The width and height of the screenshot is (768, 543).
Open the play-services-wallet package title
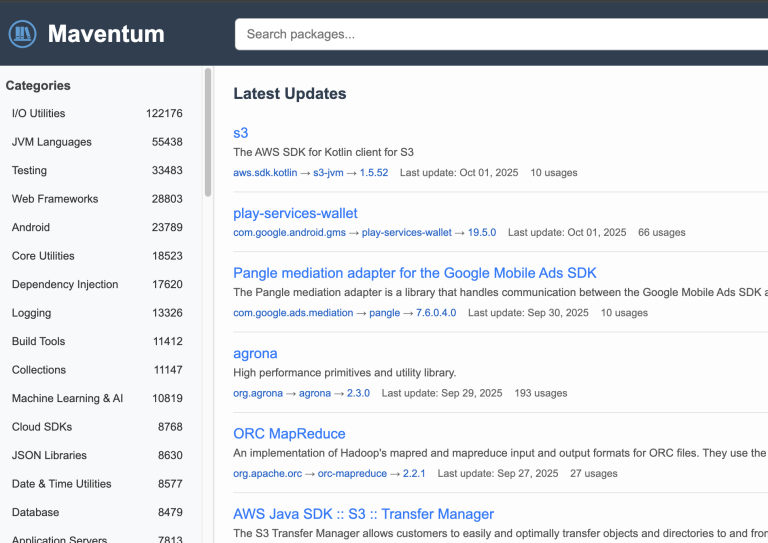click(x=295, y=213)
